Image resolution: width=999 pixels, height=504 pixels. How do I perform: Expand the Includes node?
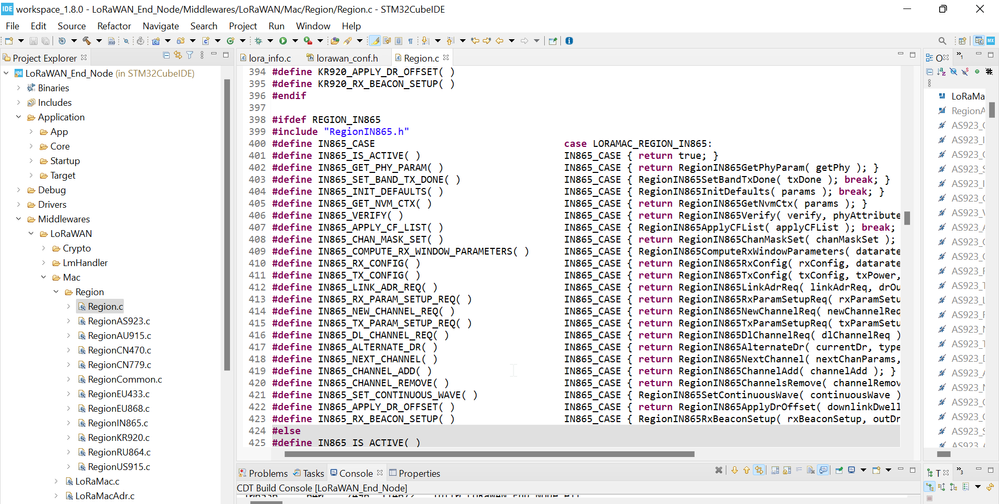[x=18, y=103]
